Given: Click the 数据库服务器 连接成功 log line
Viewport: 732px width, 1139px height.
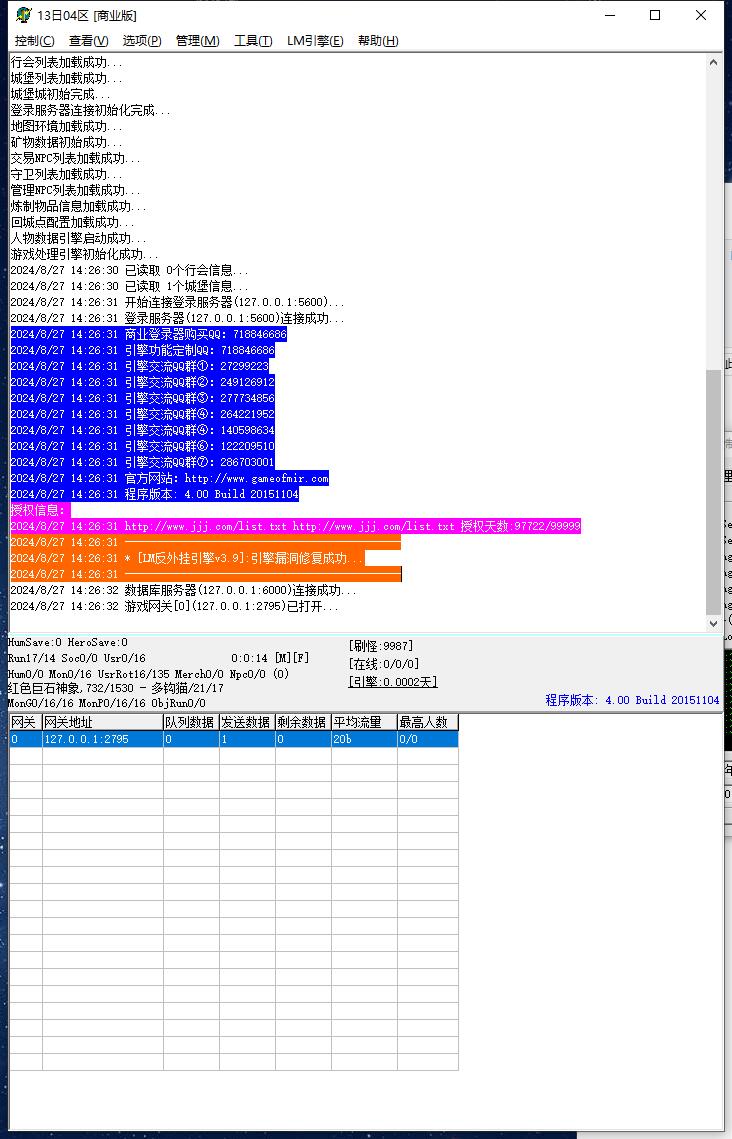Looking at the screenshot, I should tap(183, 590).
